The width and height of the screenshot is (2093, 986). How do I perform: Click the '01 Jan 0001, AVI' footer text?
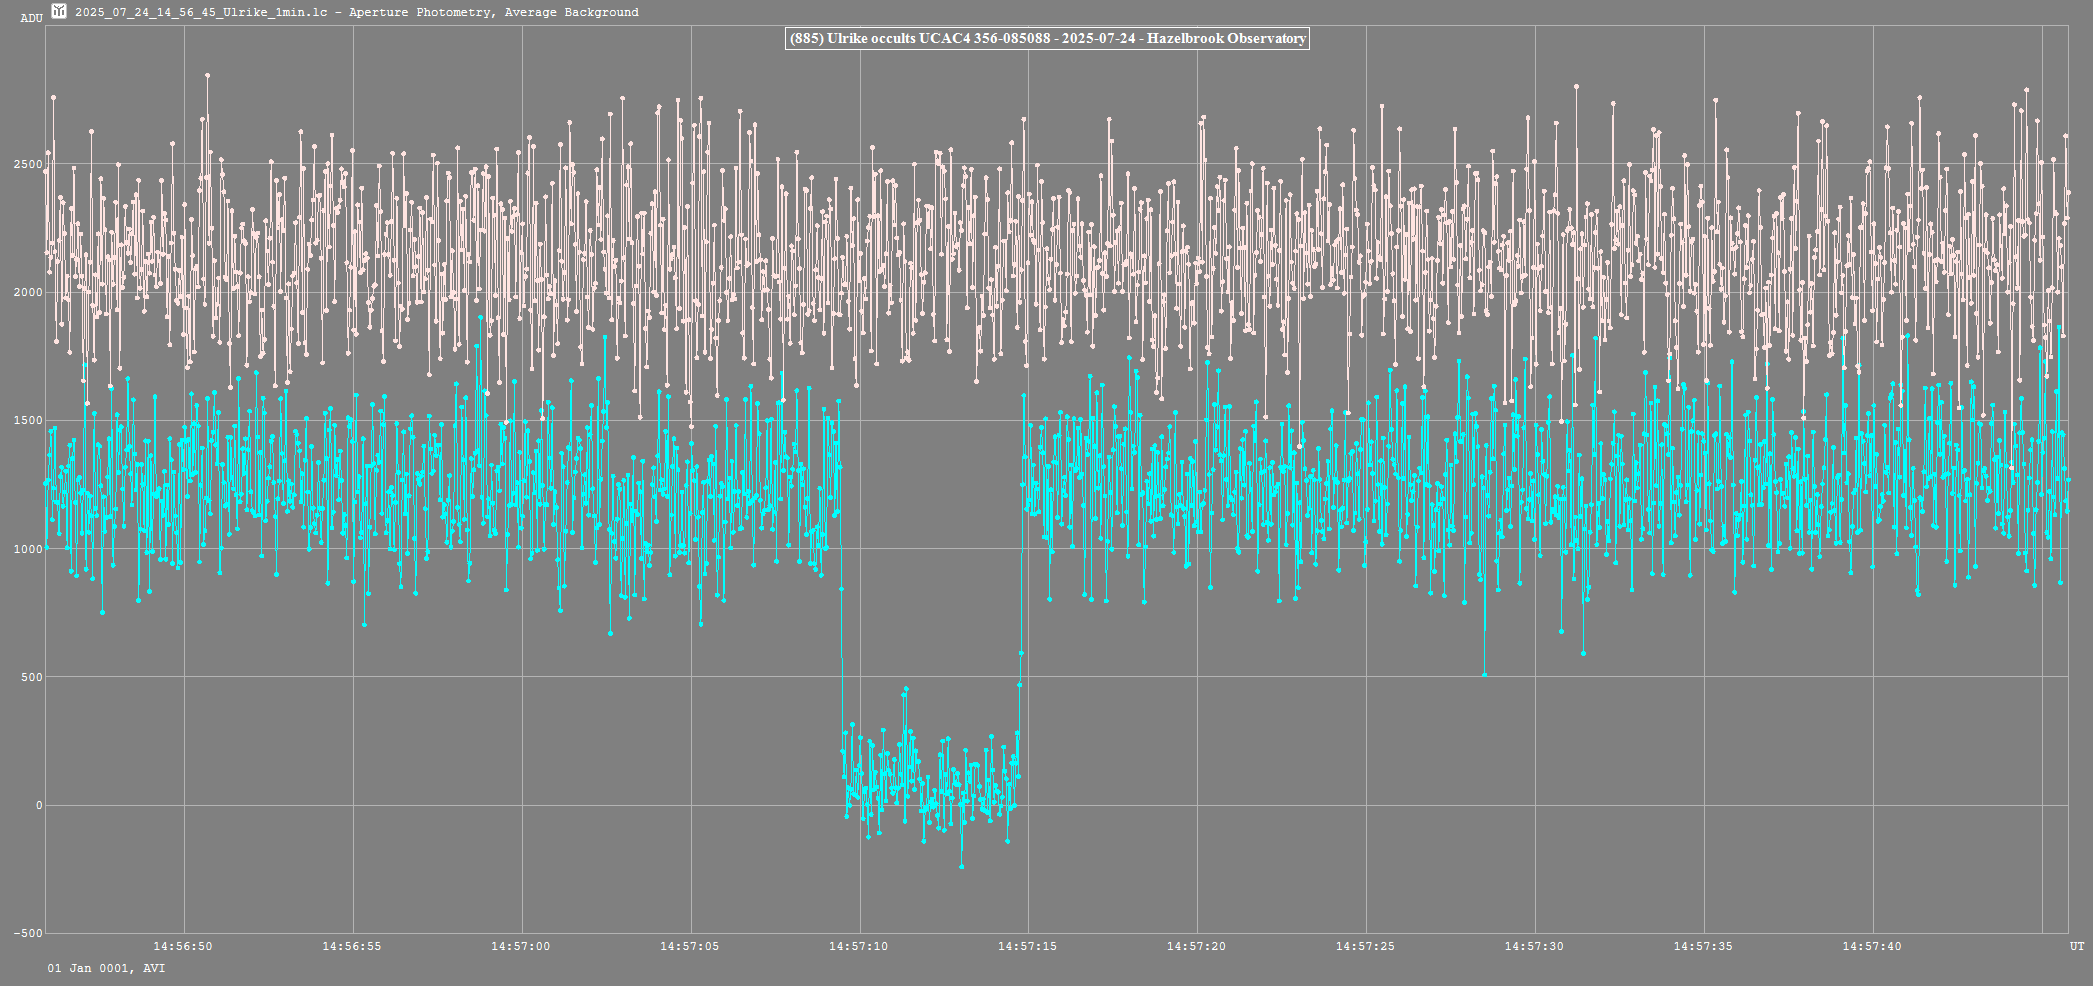106,968
